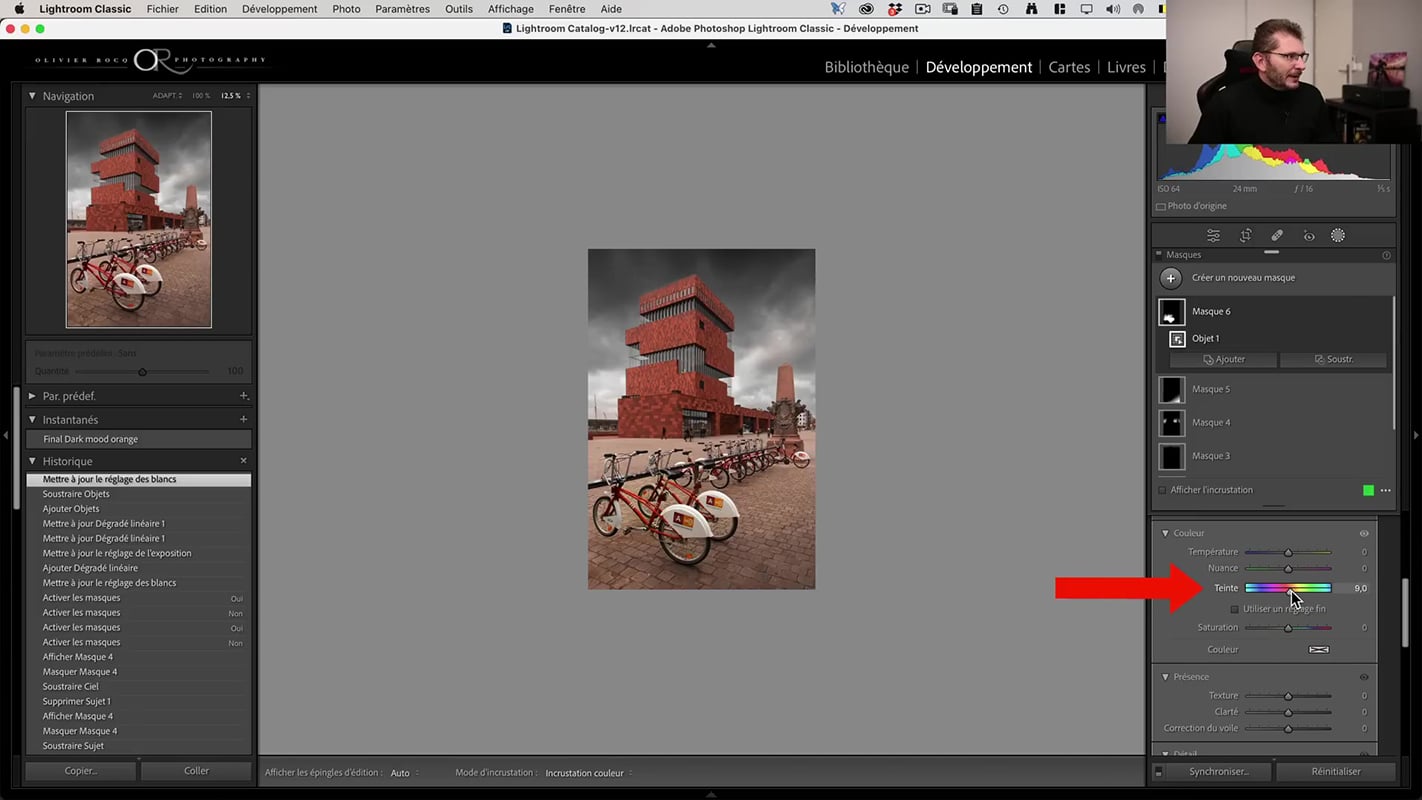Select the Healing (bandage) tool

point(1277,236)
